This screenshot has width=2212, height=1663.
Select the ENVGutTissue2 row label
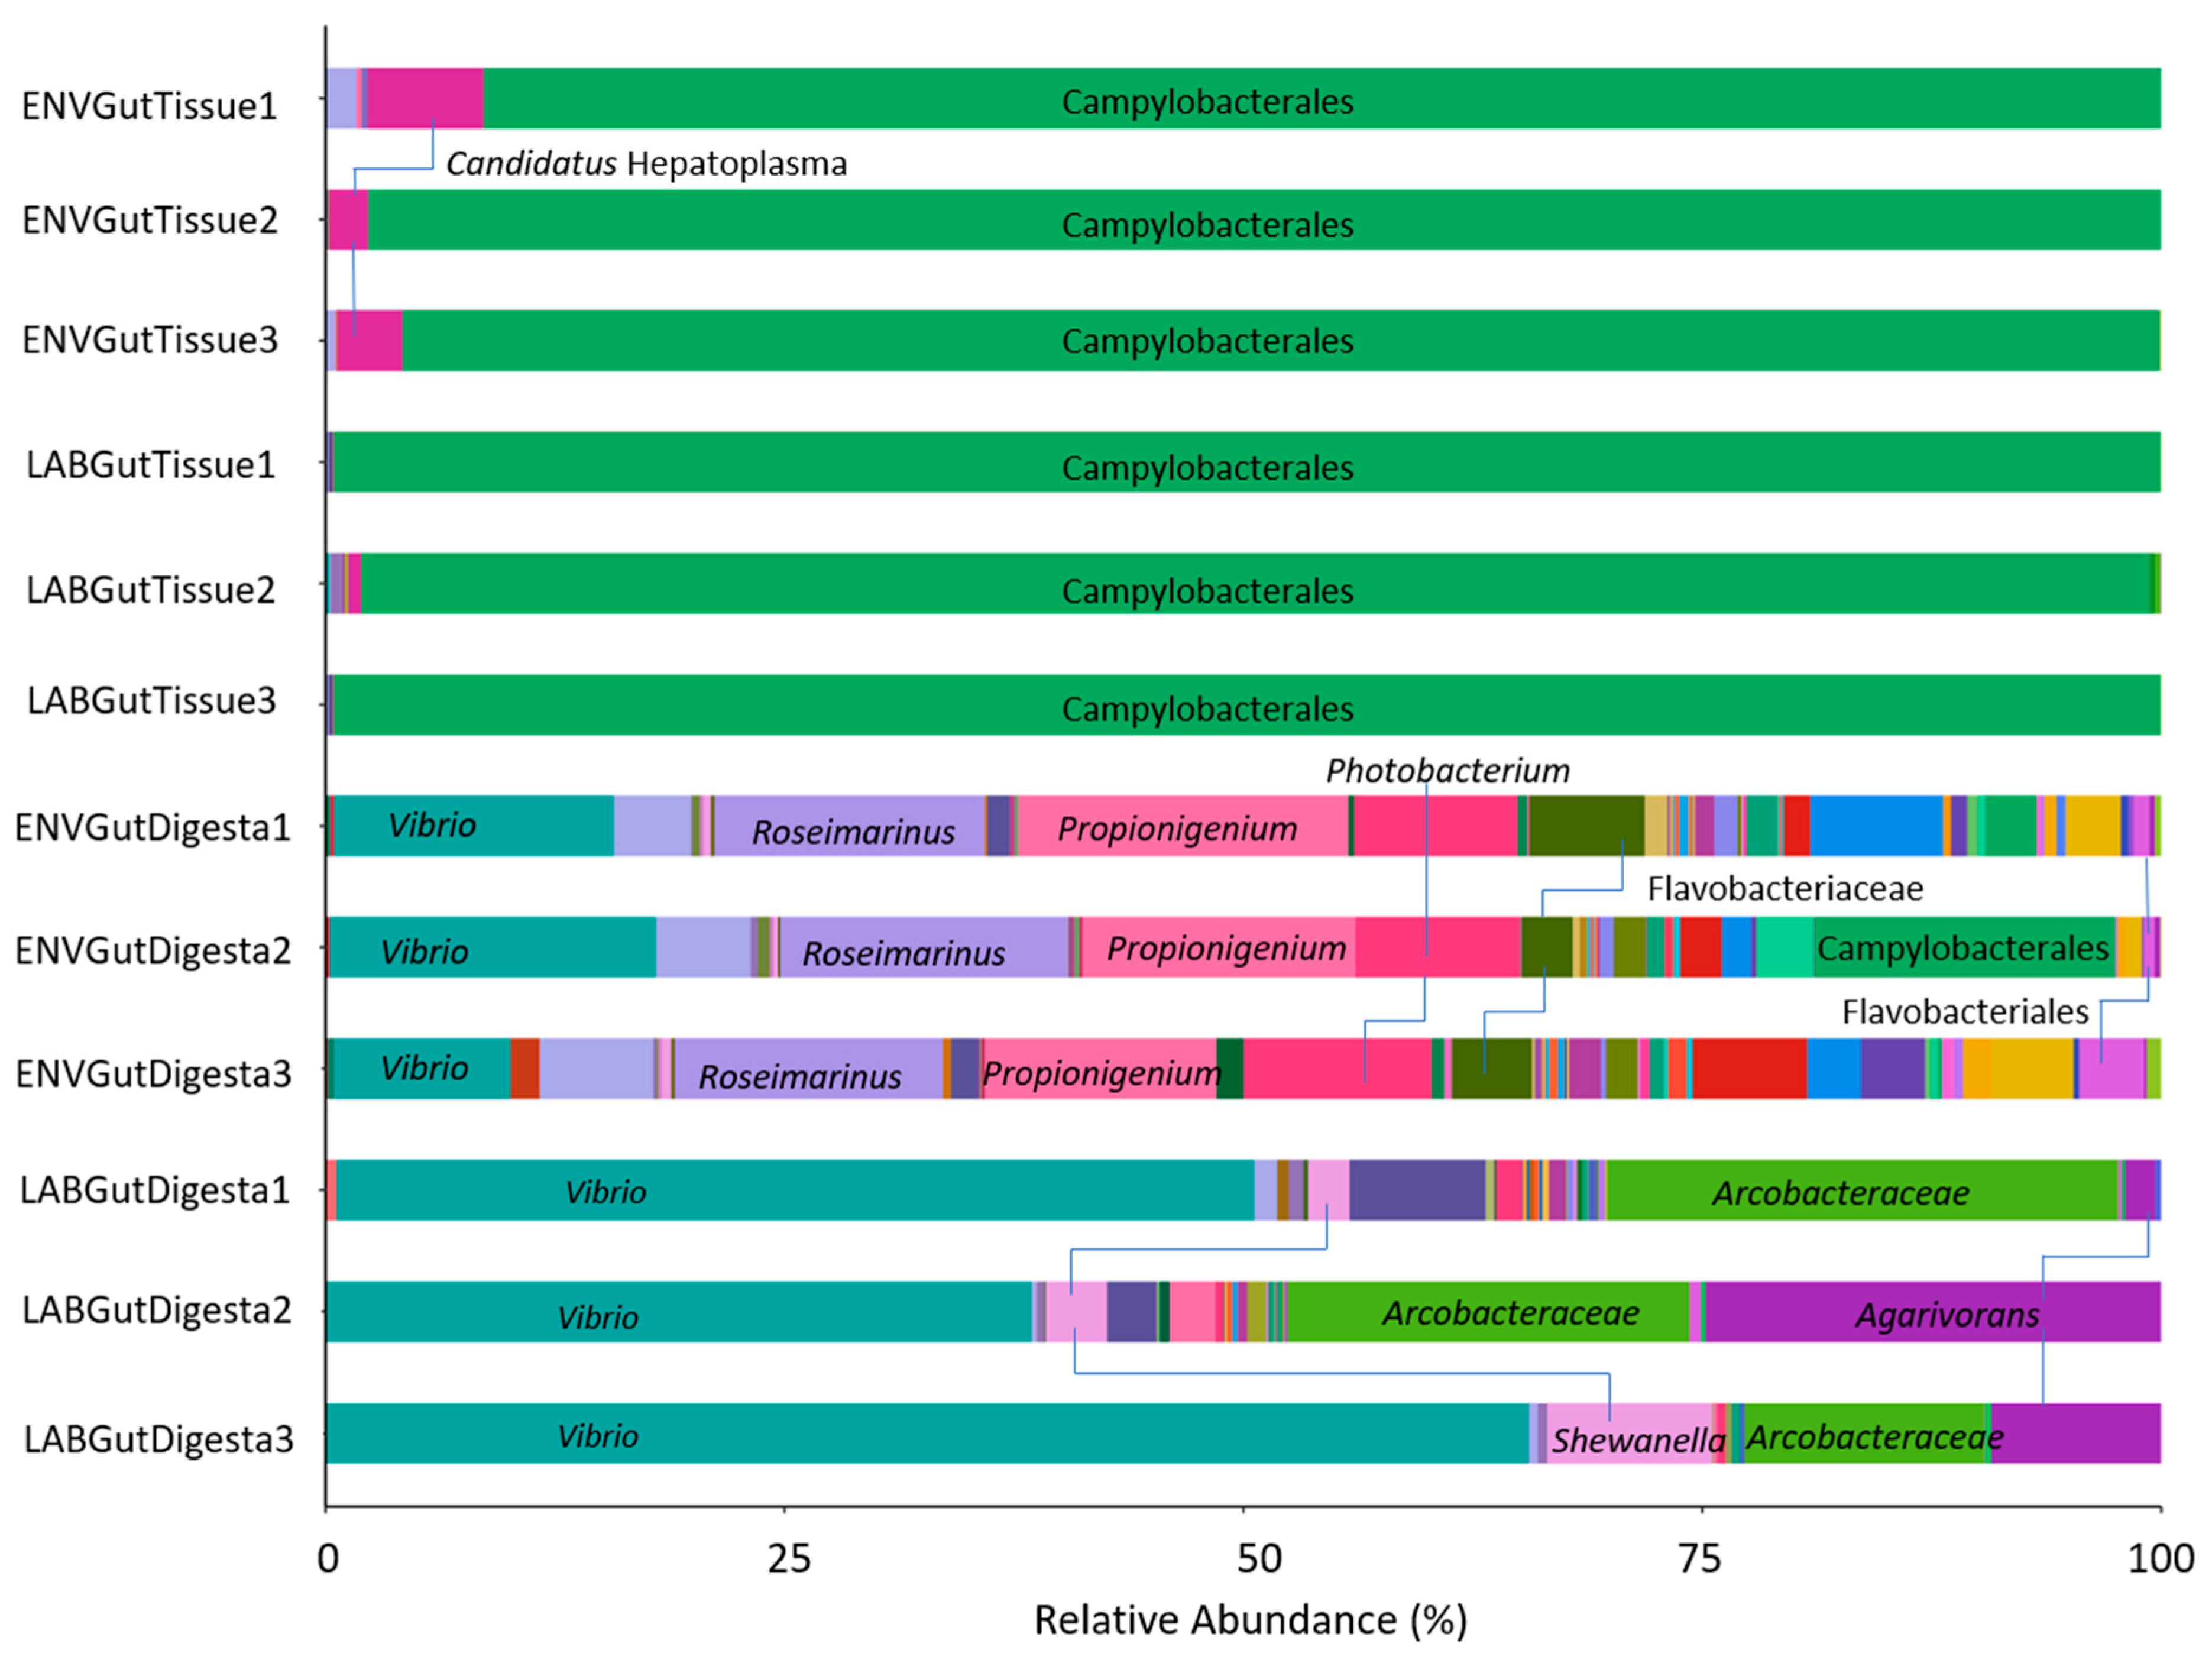[x=150, y=221]
